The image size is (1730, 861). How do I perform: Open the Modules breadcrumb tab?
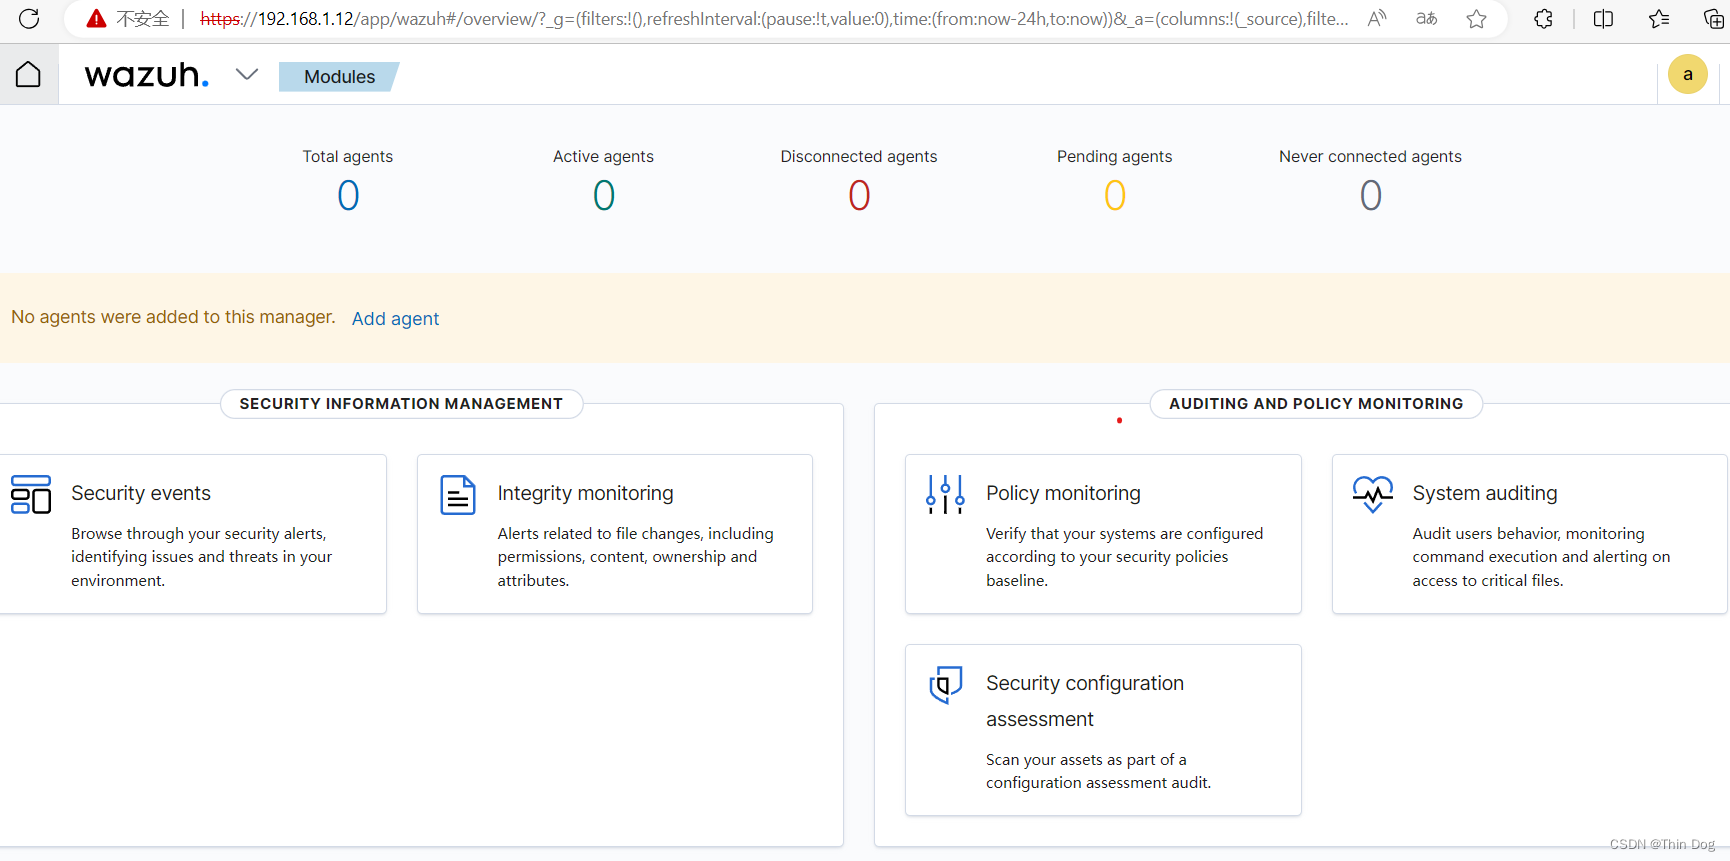[x=339, y=77]
